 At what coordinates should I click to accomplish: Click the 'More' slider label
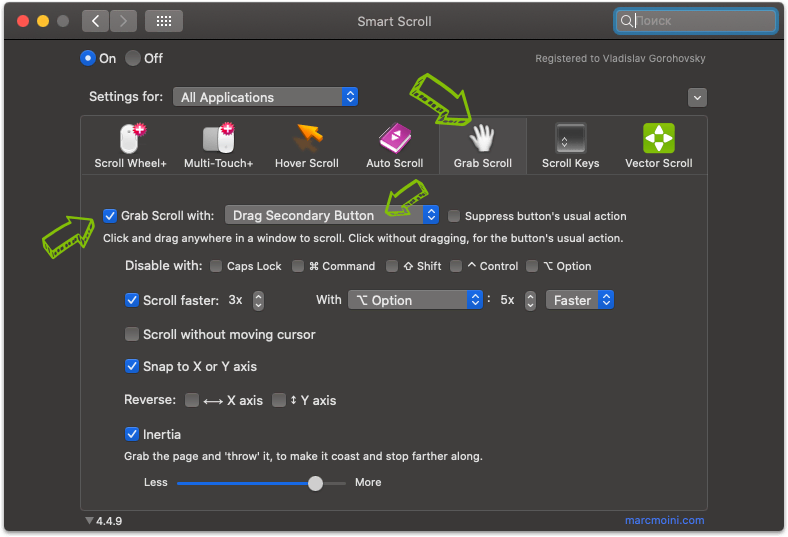(368, 482)
